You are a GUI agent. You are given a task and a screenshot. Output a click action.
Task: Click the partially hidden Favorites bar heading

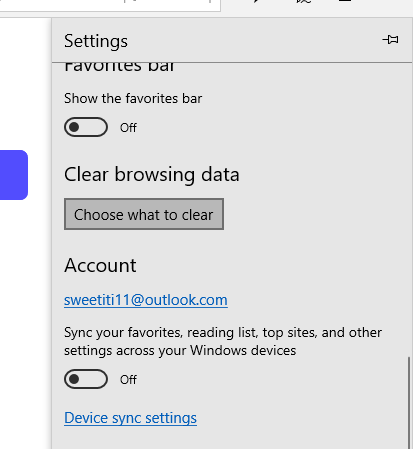[x=119, y=68]
